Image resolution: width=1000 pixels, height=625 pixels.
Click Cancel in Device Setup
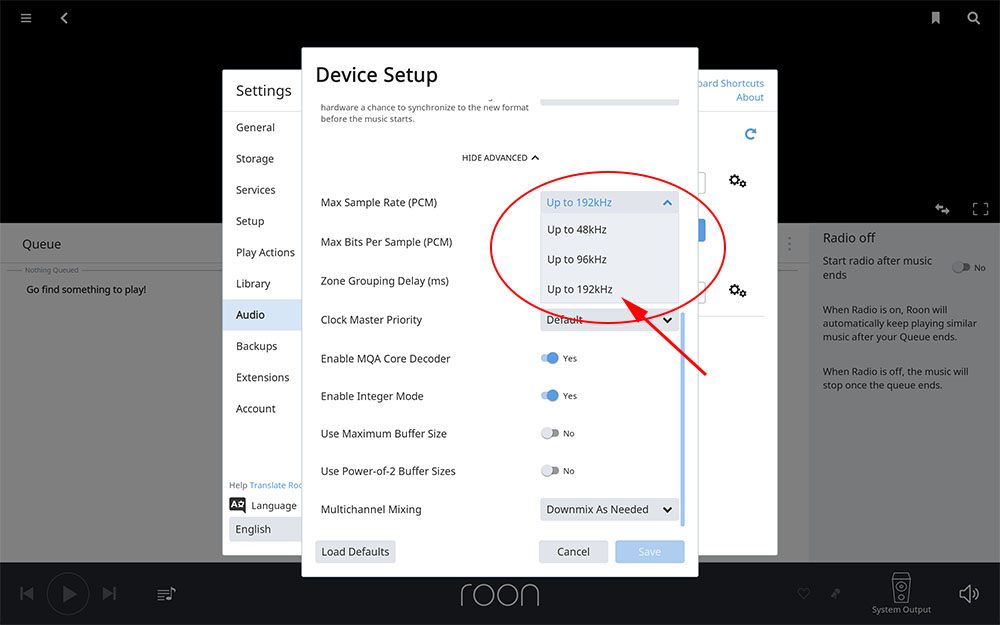[x=573, y=552]
